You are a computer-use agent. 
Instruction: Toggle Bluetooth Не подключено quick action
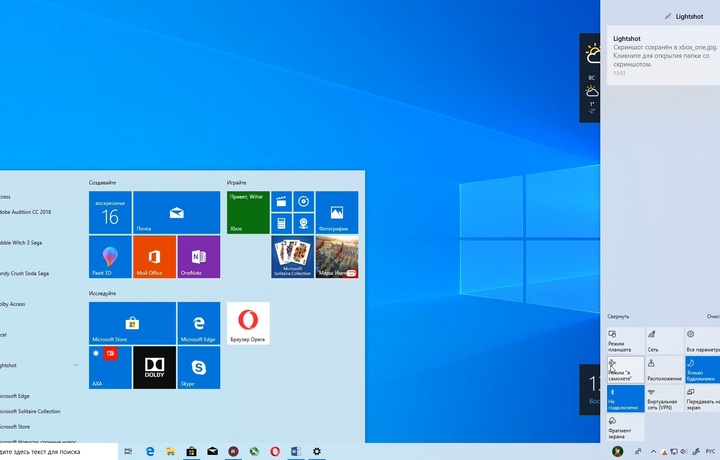tap(625, 398)
